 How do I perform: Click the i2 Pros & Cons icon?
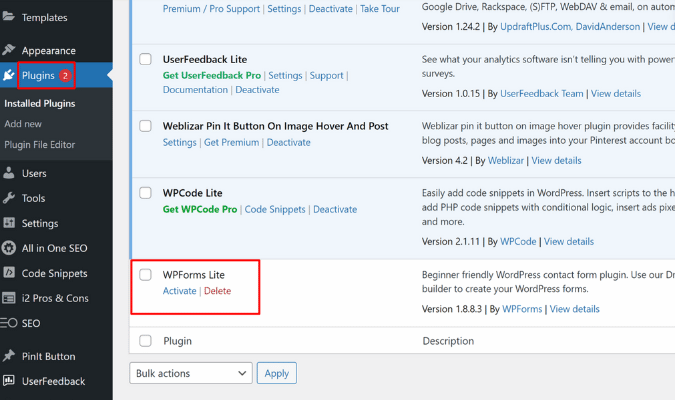coord(9,298)
